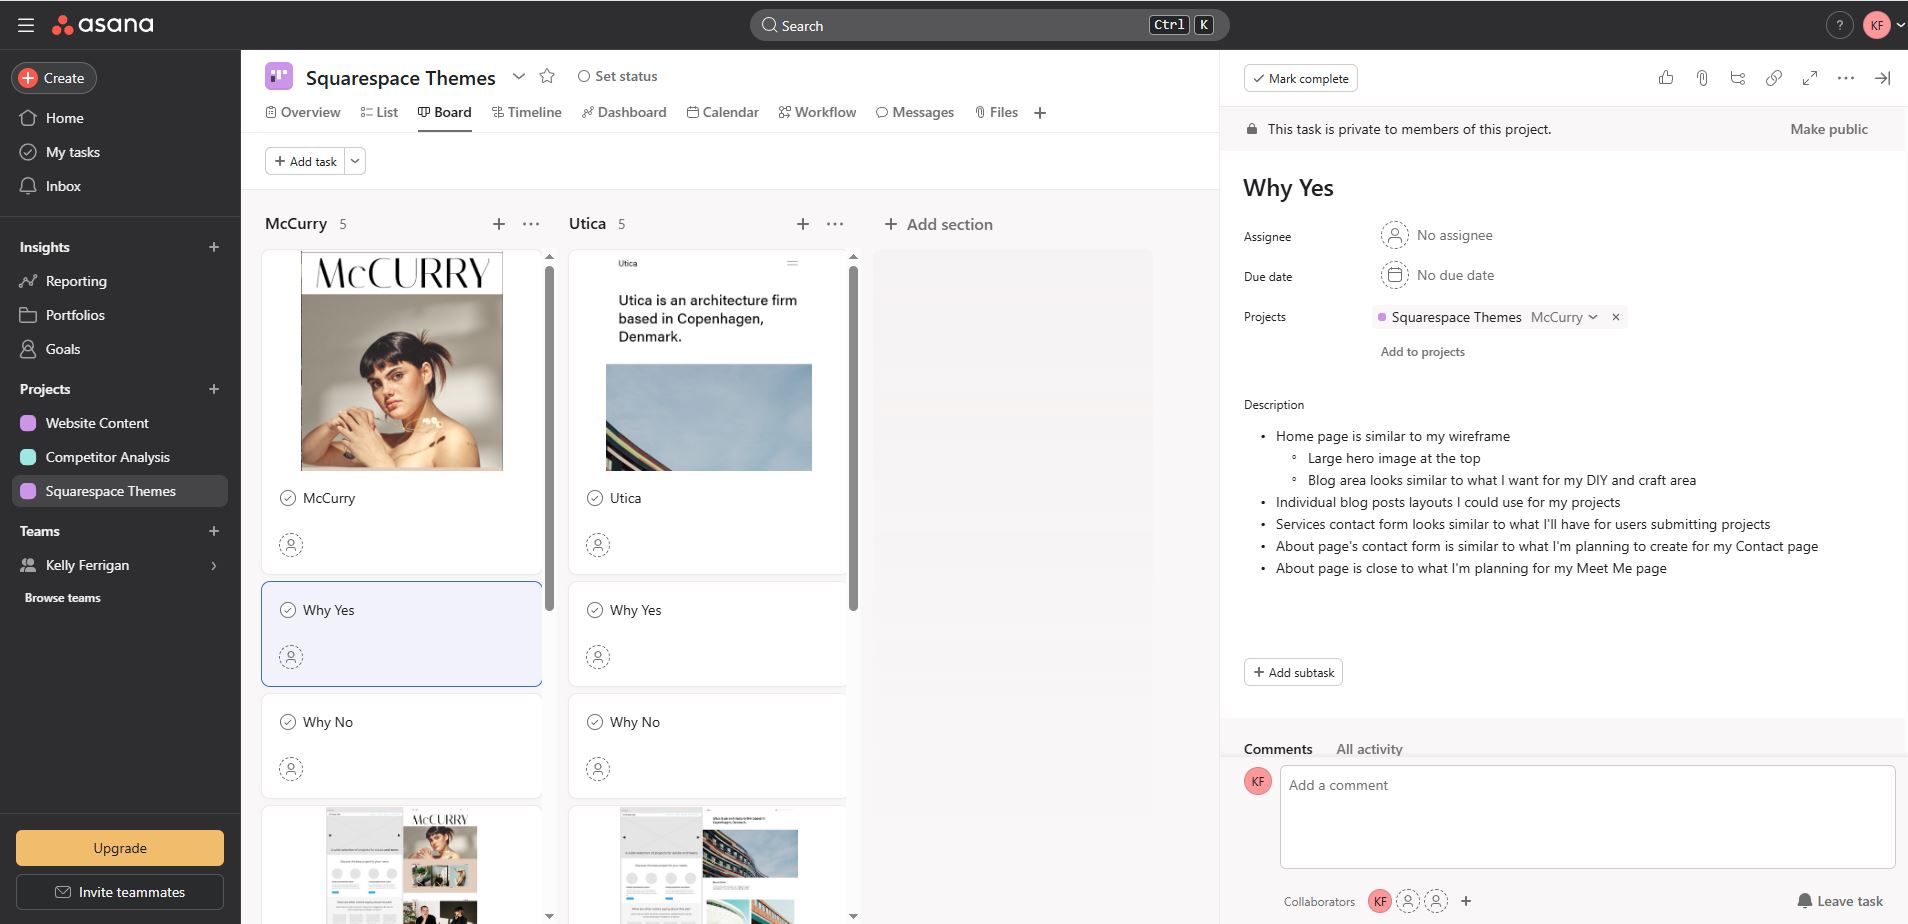The height and width of the screenshot is (924, 1908).
Task: Open the subtasks icon in task toolbar
Action: [1737, 78]
